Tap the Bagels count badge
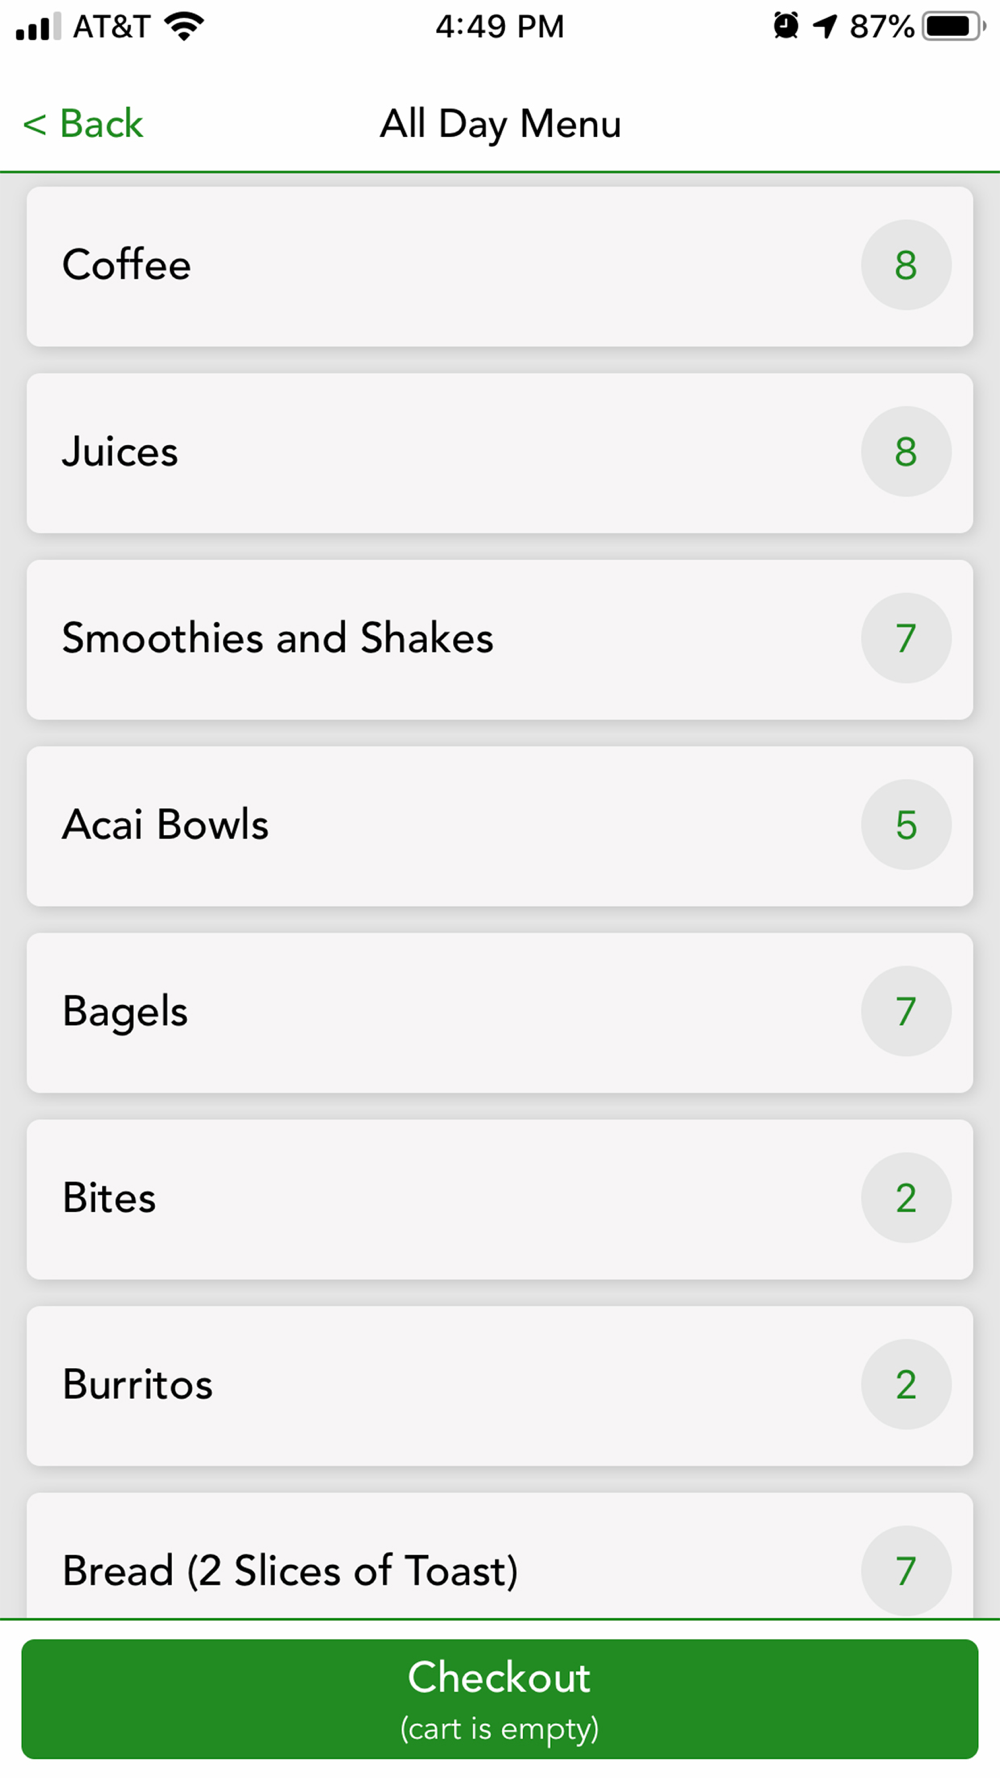The image size is (1000, 1778). [905, 1011]
